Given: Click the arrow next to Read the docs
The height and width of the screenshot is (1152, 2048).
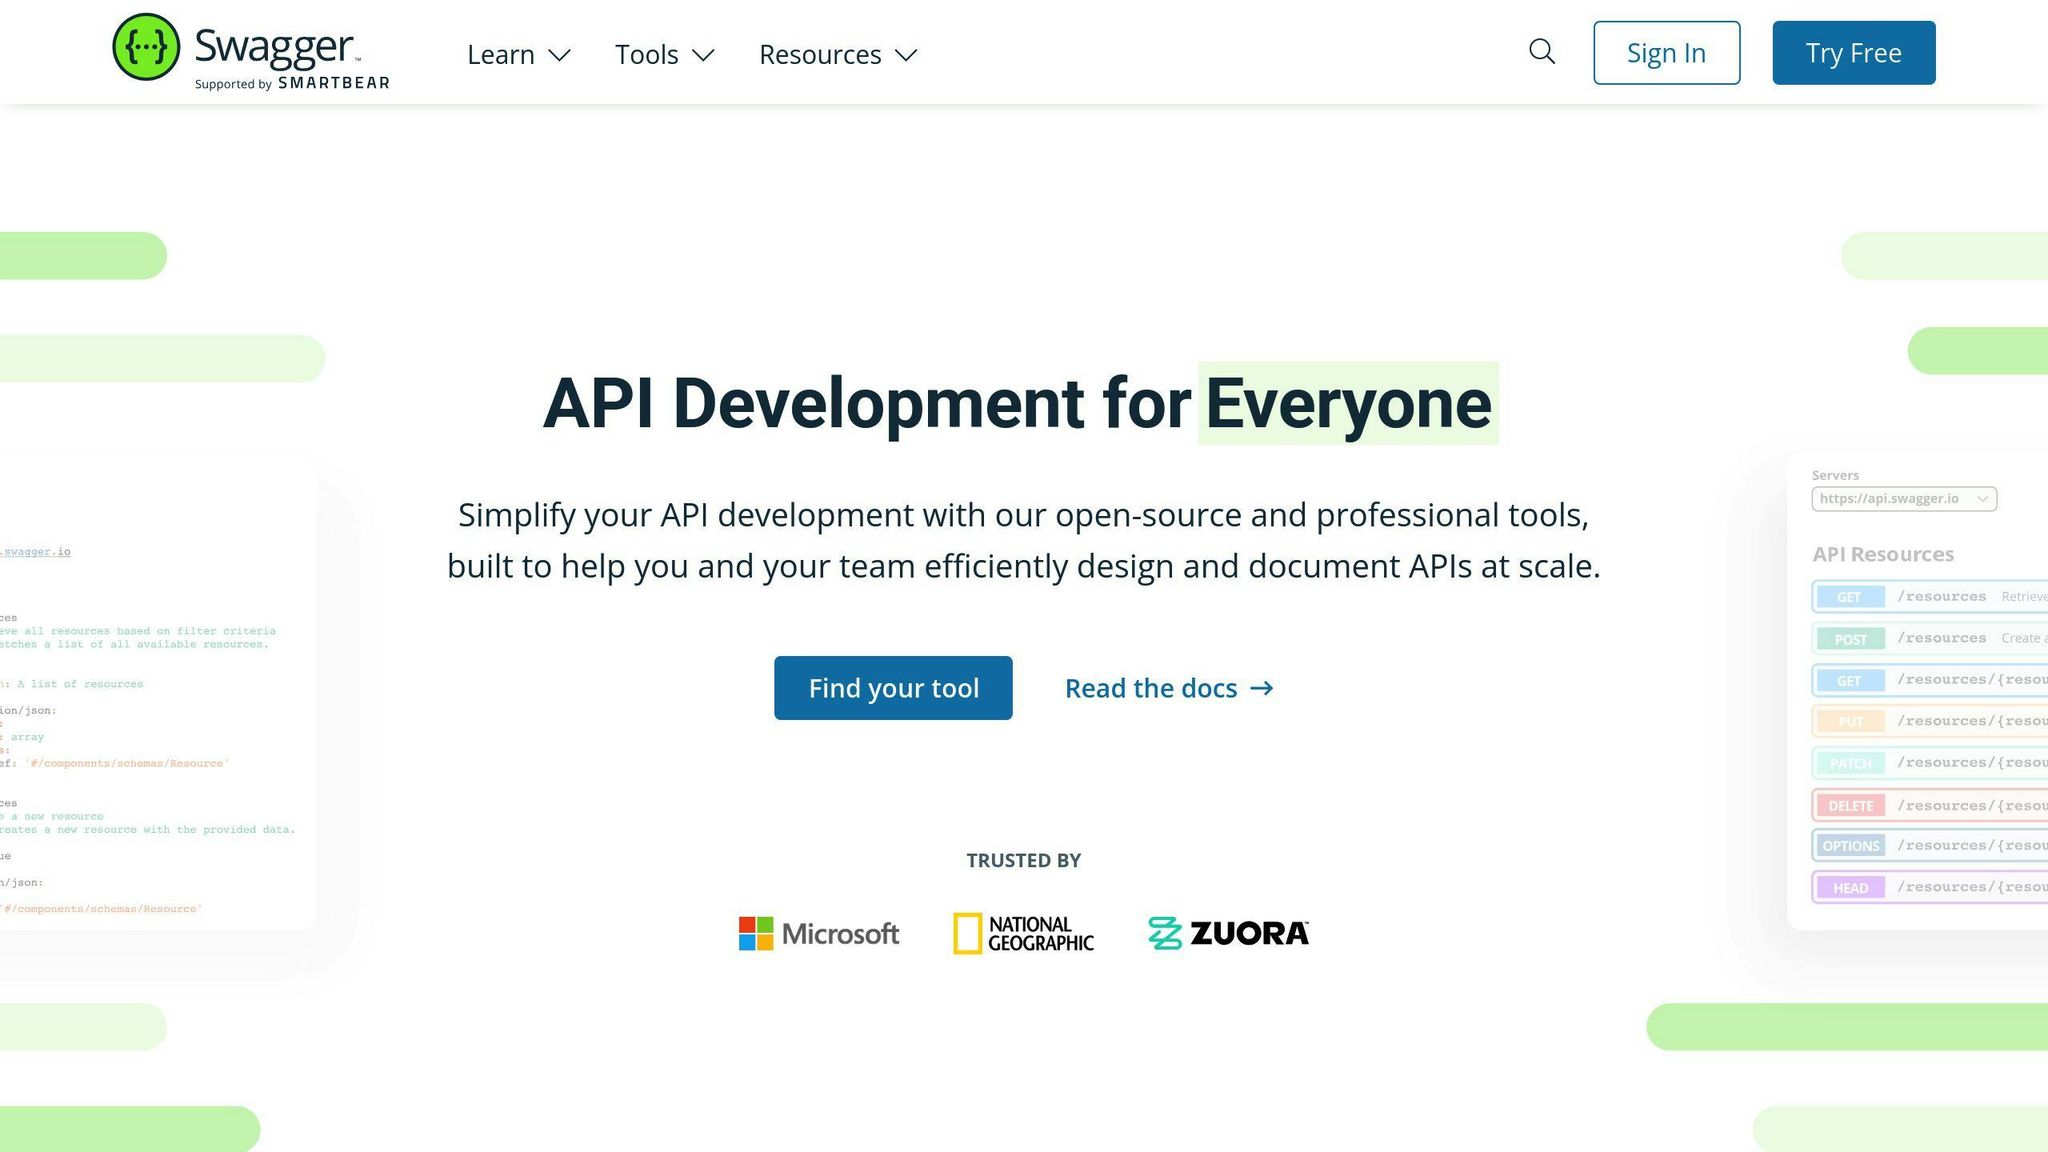Looking at the screenshot, I should (x=1262, y=688).
